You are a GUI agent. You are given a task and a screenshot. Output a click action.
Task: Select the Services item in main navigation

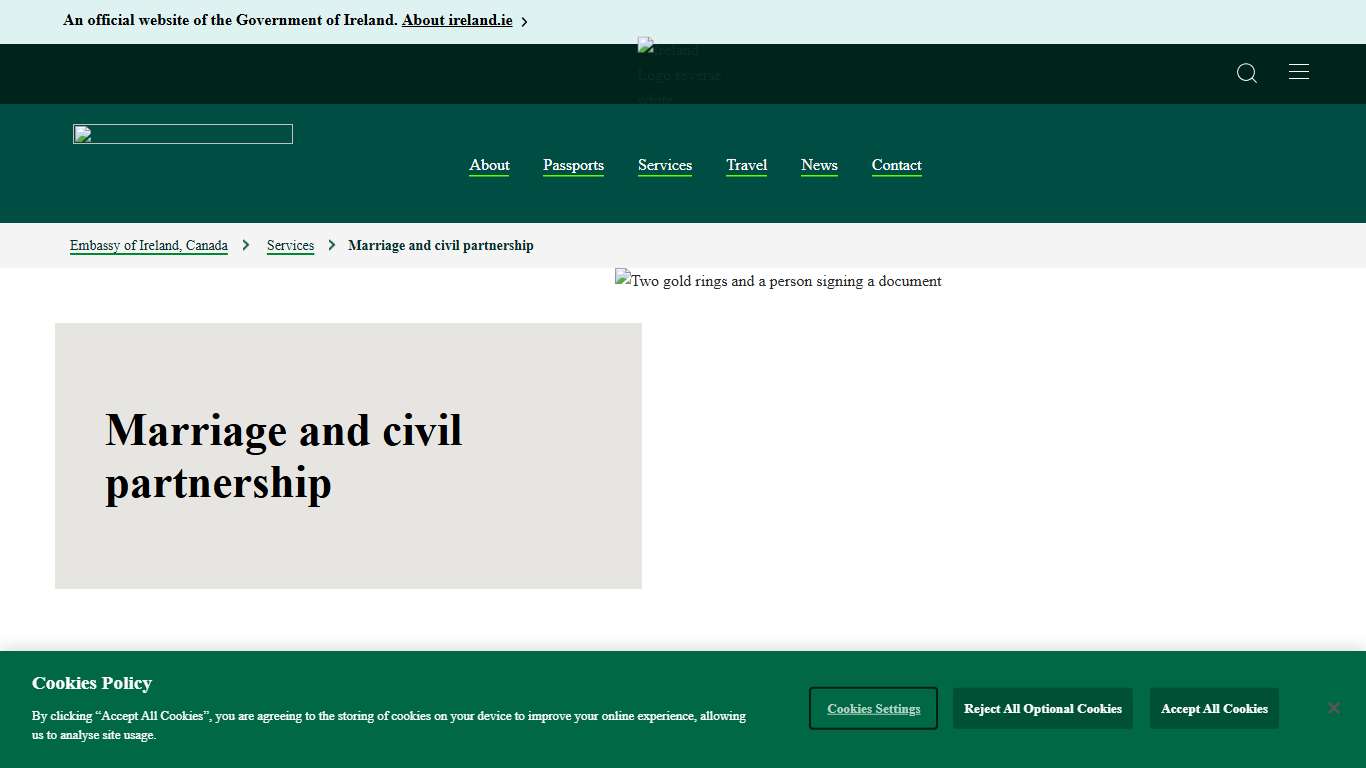pyautogui.click(x=664, y=165)
